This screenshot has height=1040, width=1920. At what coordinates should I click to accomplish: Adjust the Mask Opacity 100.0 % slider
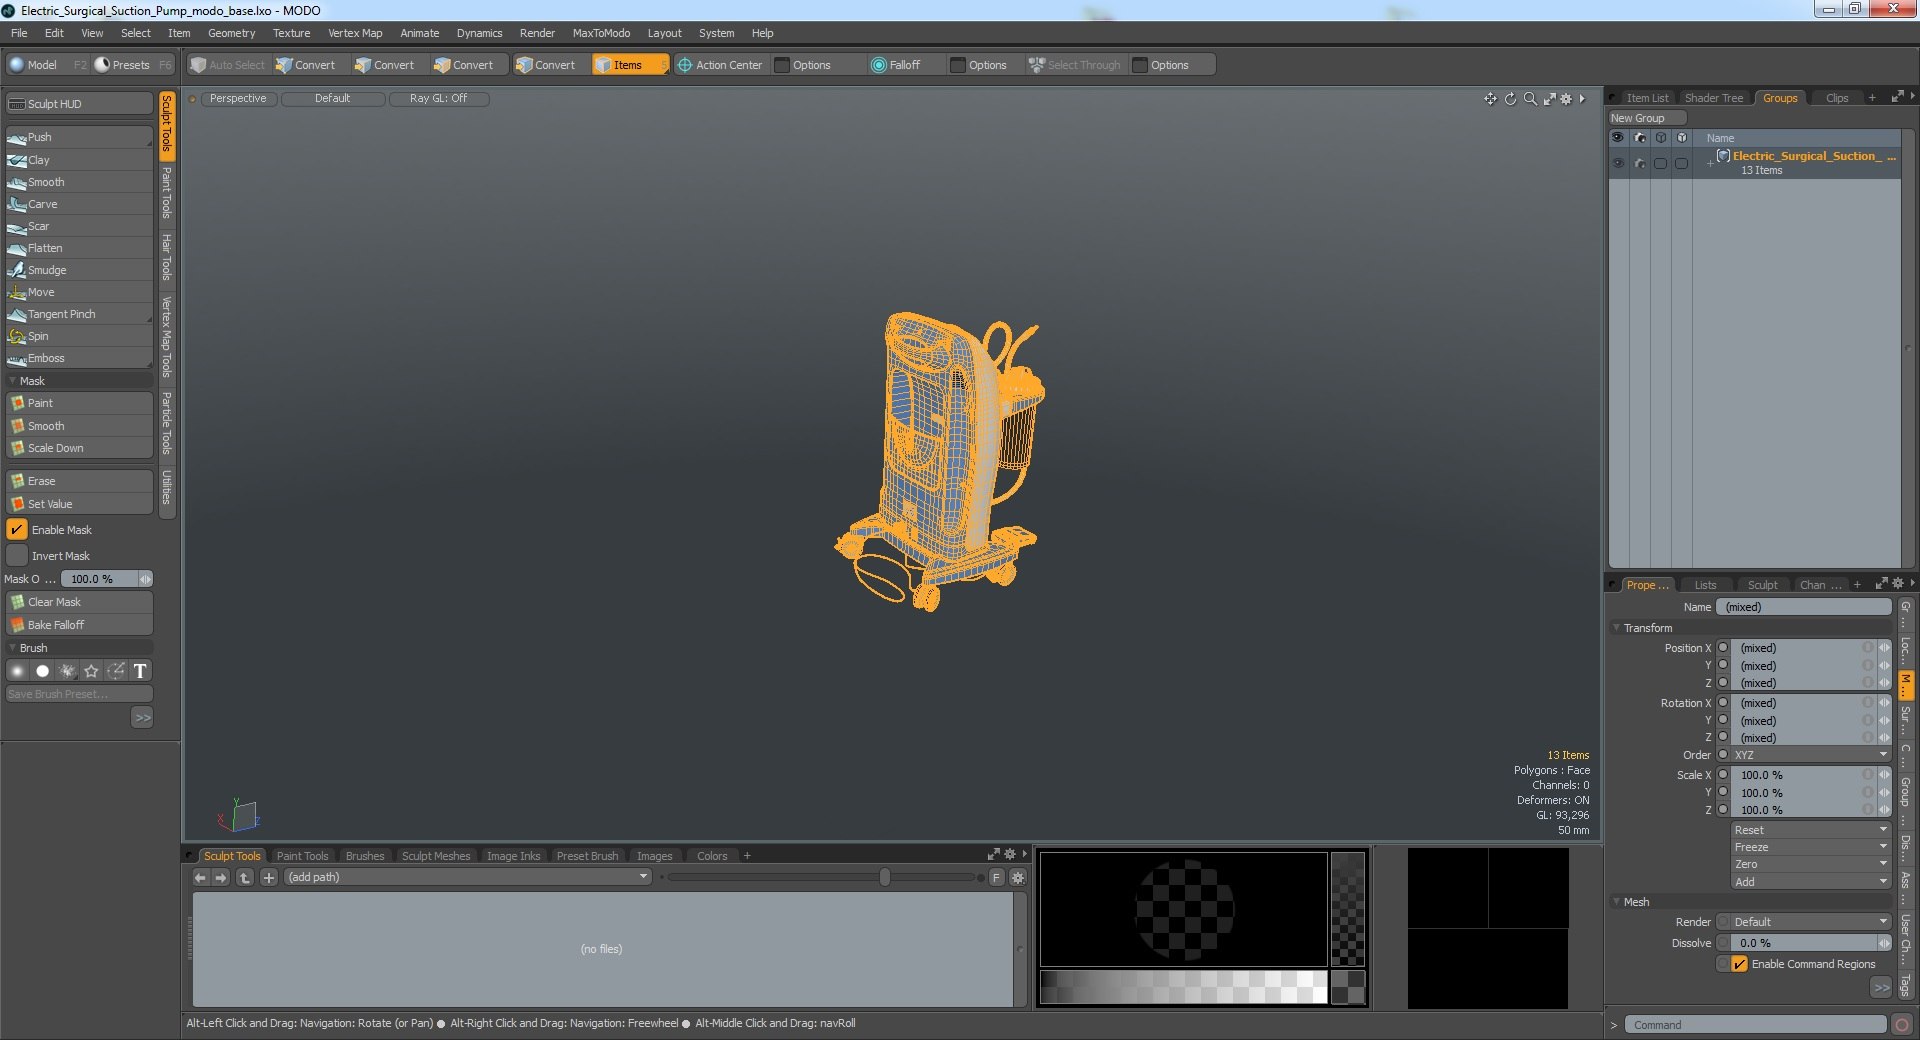pyautogui.click(x=106, y=579)
